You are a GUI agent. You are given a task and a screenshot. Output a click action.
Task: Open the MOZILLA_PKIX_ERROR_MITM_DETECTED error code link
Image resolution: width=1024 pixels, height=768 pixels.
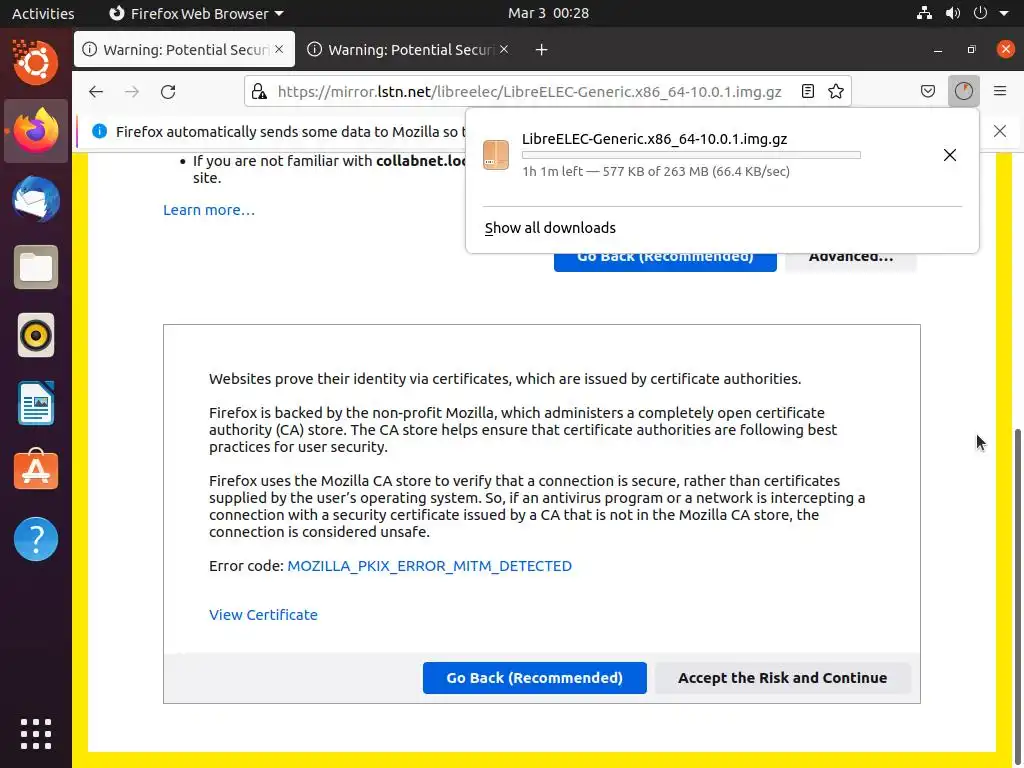[430, 566]
